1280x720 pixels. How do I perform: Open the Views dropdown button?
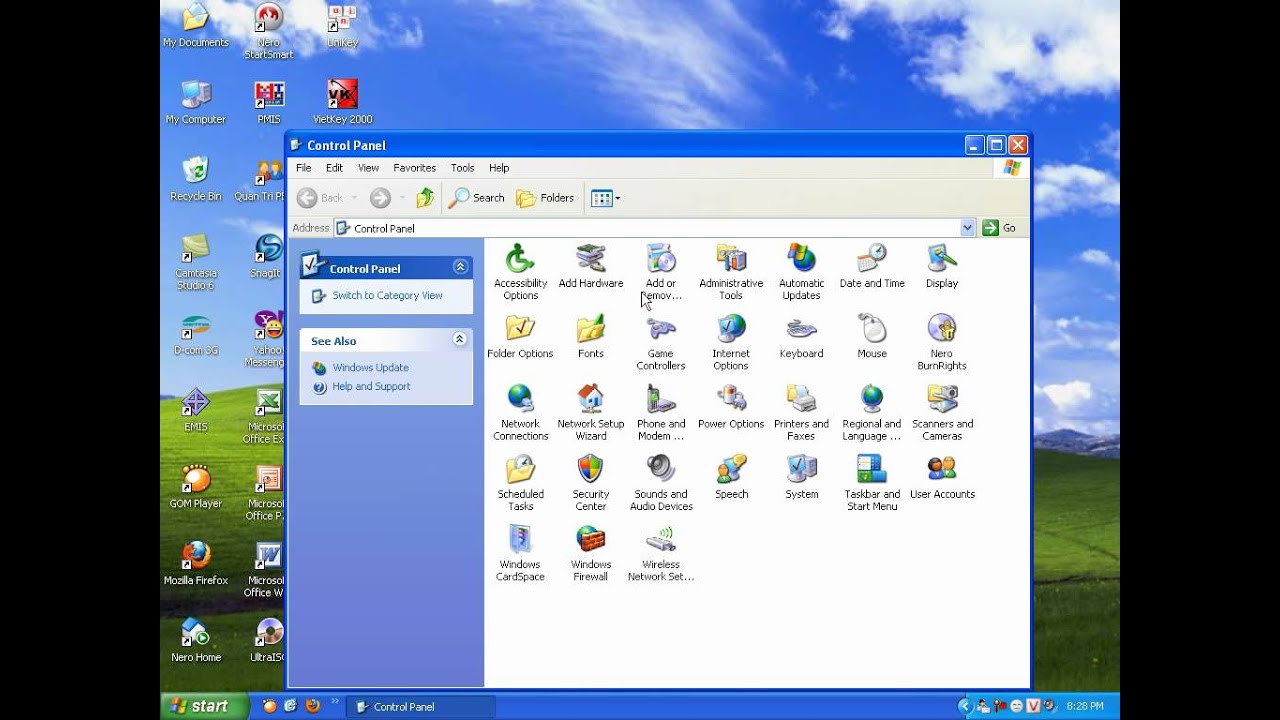click(x=605, y=198)
